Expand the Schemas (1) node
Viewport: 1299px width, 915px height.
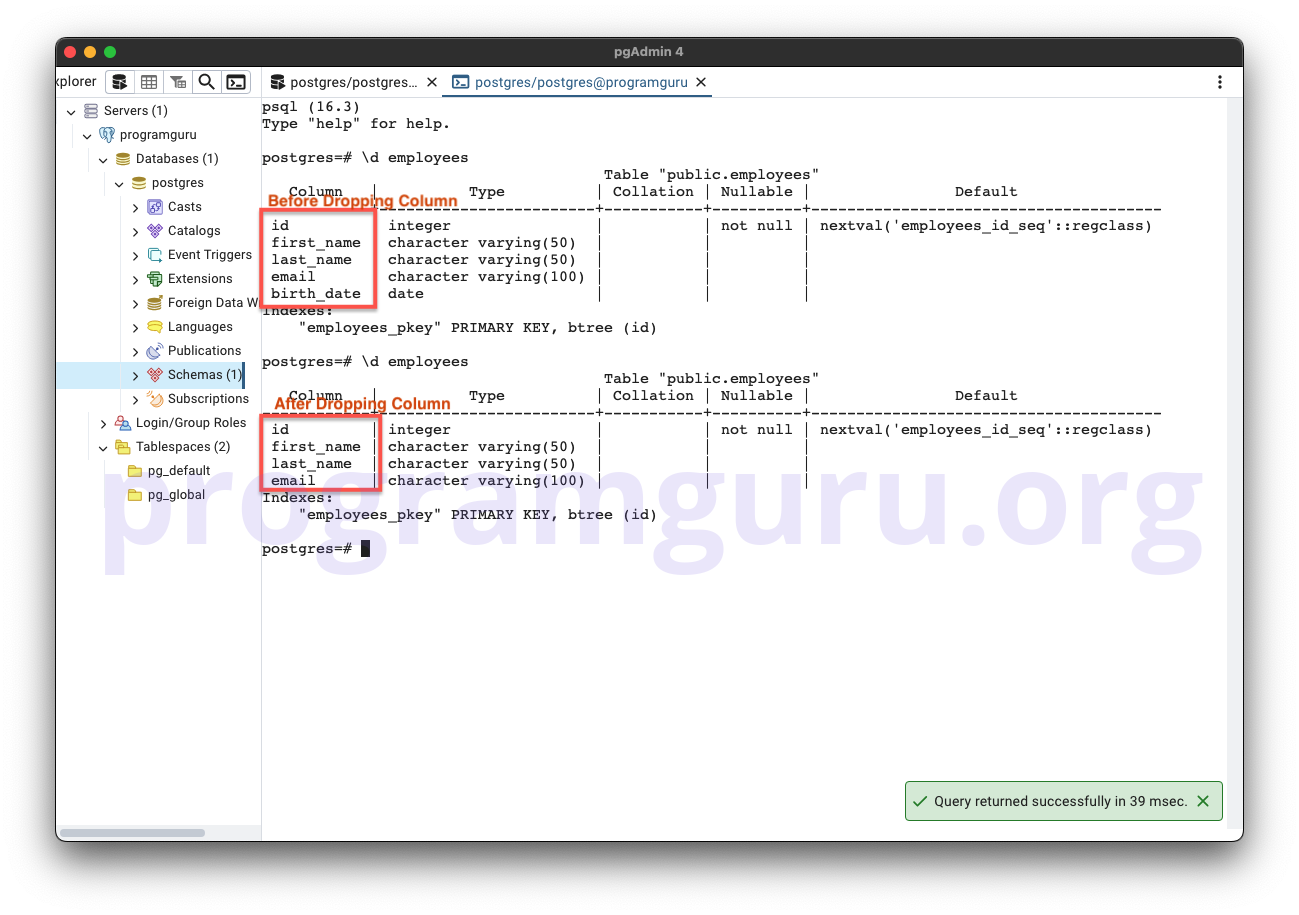tap(136, 375)
